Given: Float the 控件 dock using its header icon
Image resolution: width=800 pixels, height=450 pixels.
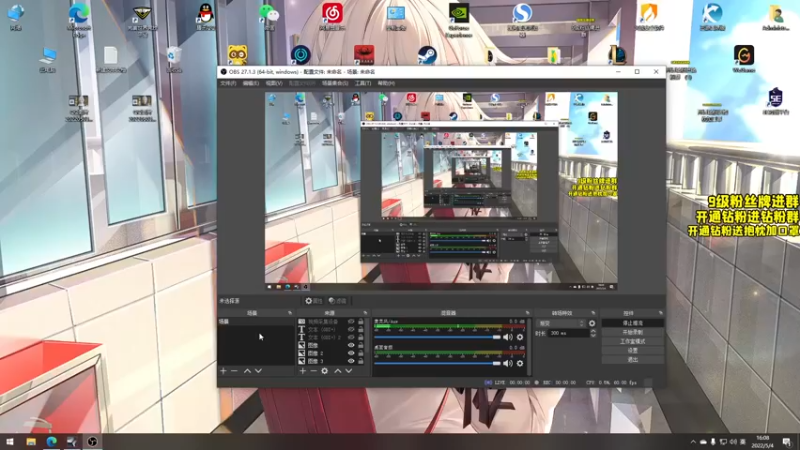Looking at the screenshot, I should 661,313.
